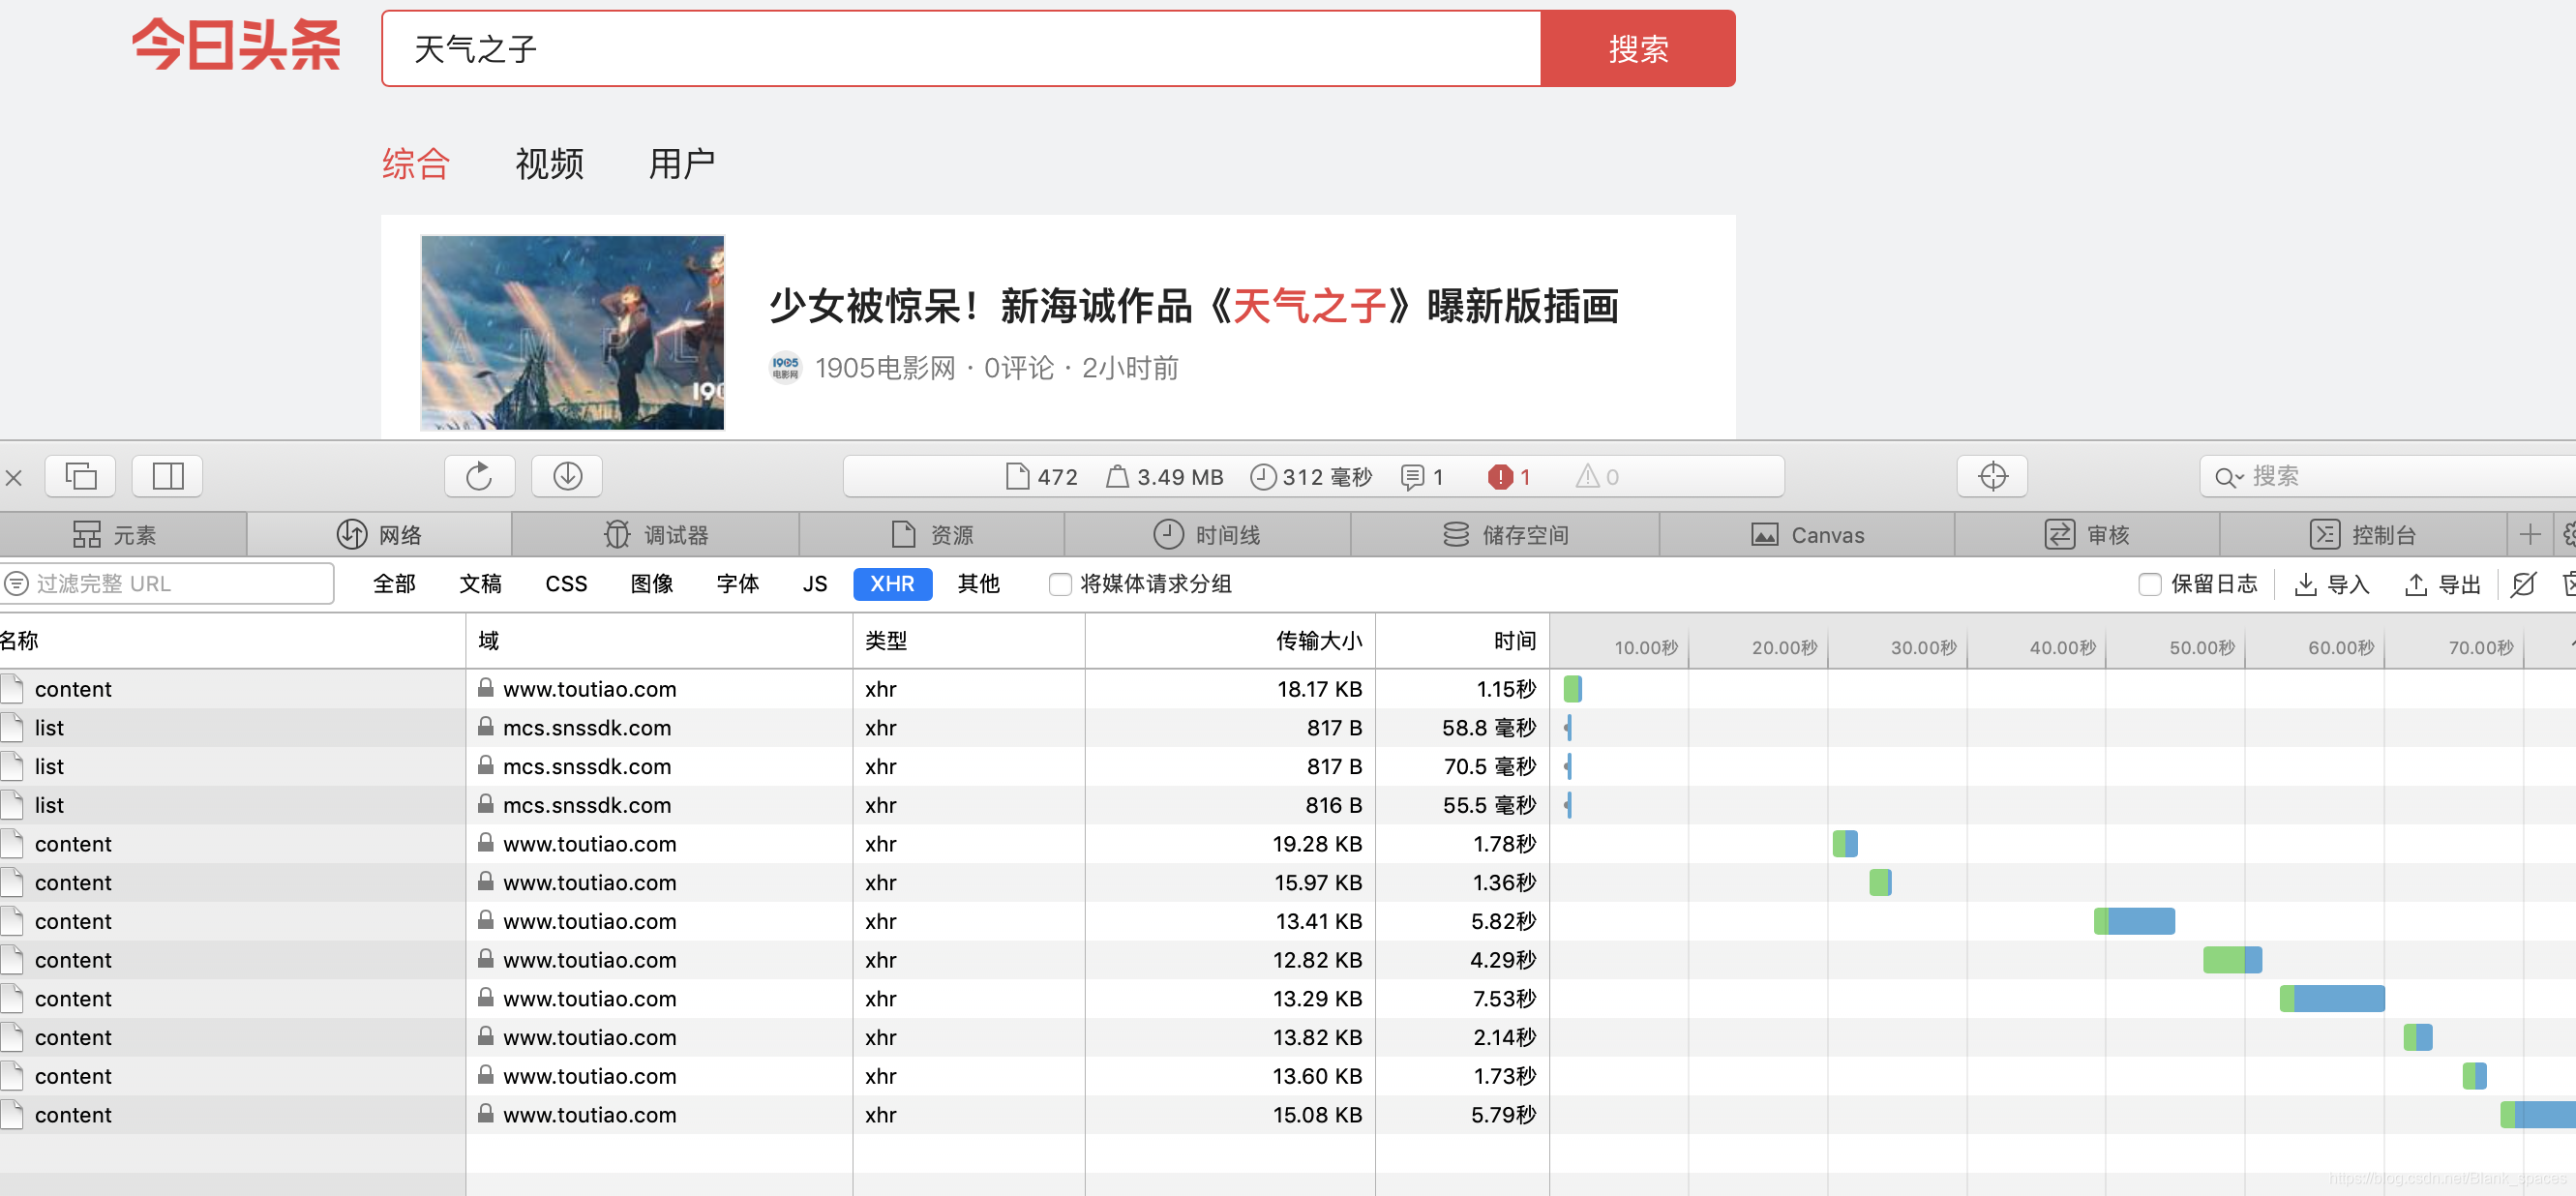Screen dimensions: 2576x1196
Task: Close the Web Inspector with the X icon
Action: (13, 478)
